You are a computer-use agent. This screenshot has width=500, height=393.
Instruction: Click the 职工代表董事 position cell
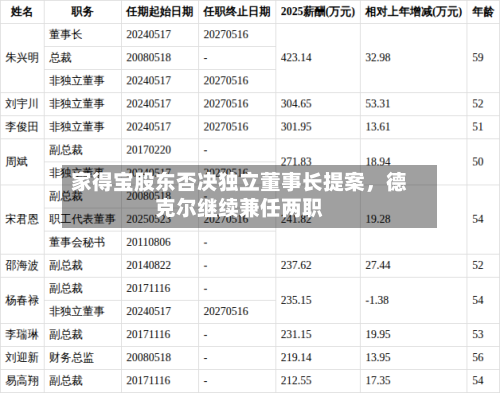click(82, 219)
